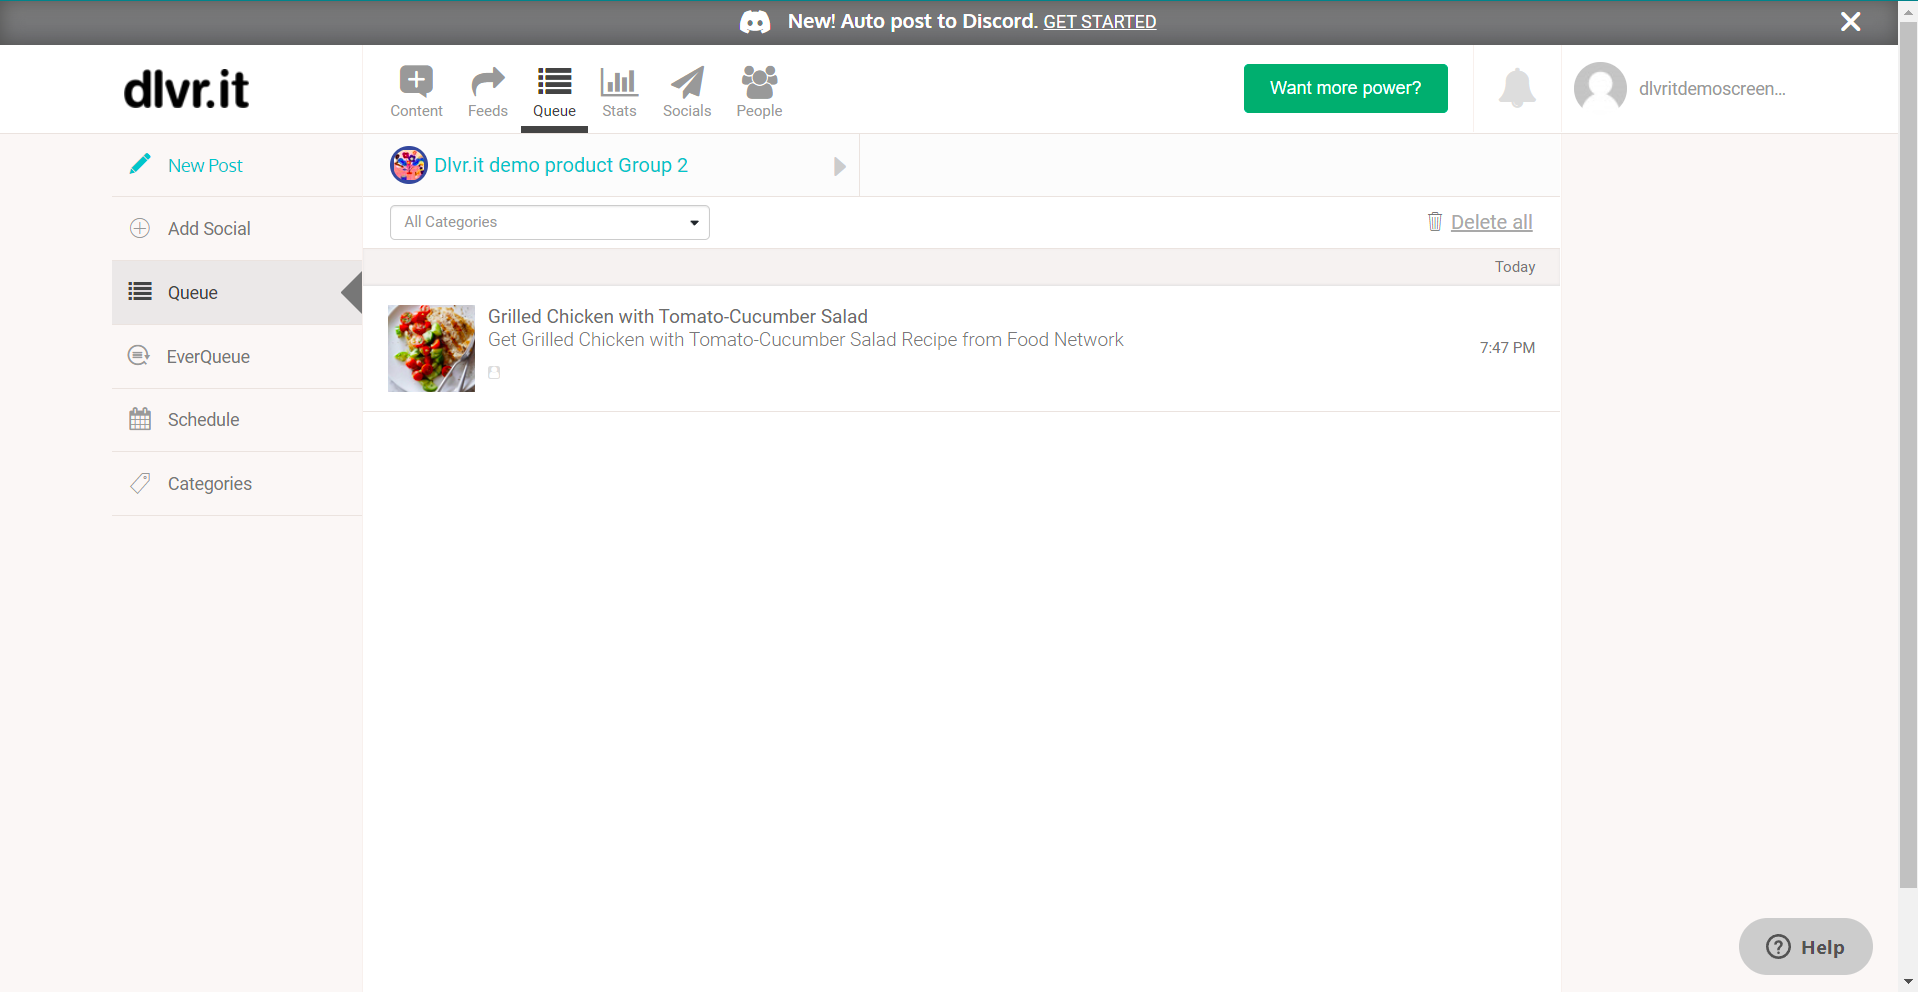
Task: Click the Queue list icon in sidebar
Action: point(140,292)
